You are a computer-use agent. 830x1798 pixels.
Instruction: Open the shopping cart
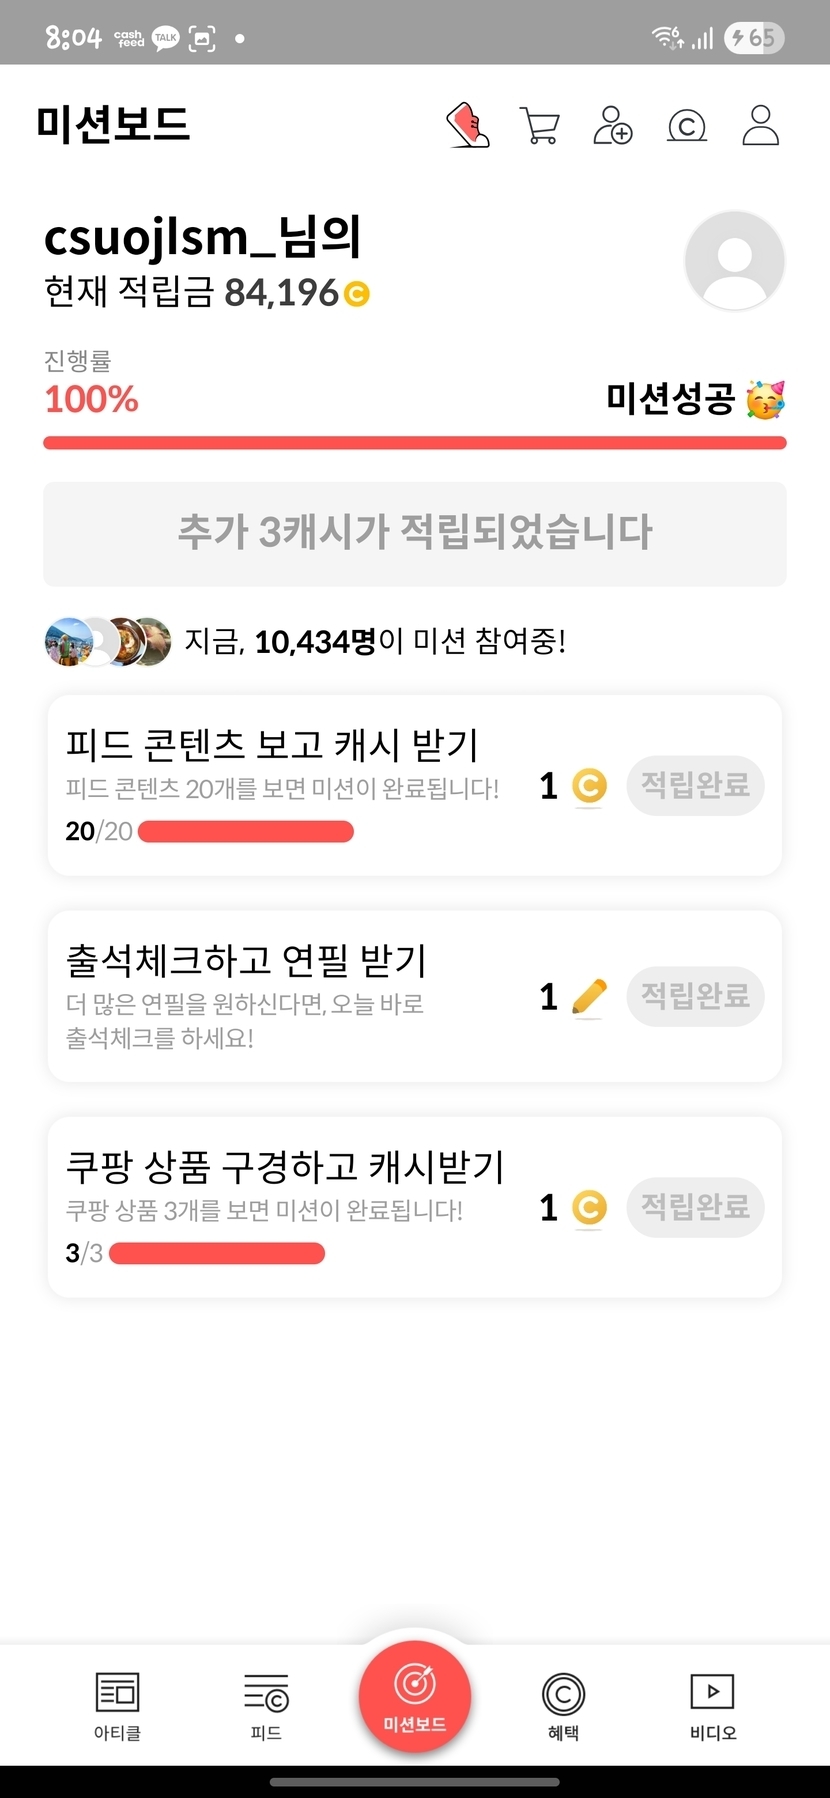540,126
